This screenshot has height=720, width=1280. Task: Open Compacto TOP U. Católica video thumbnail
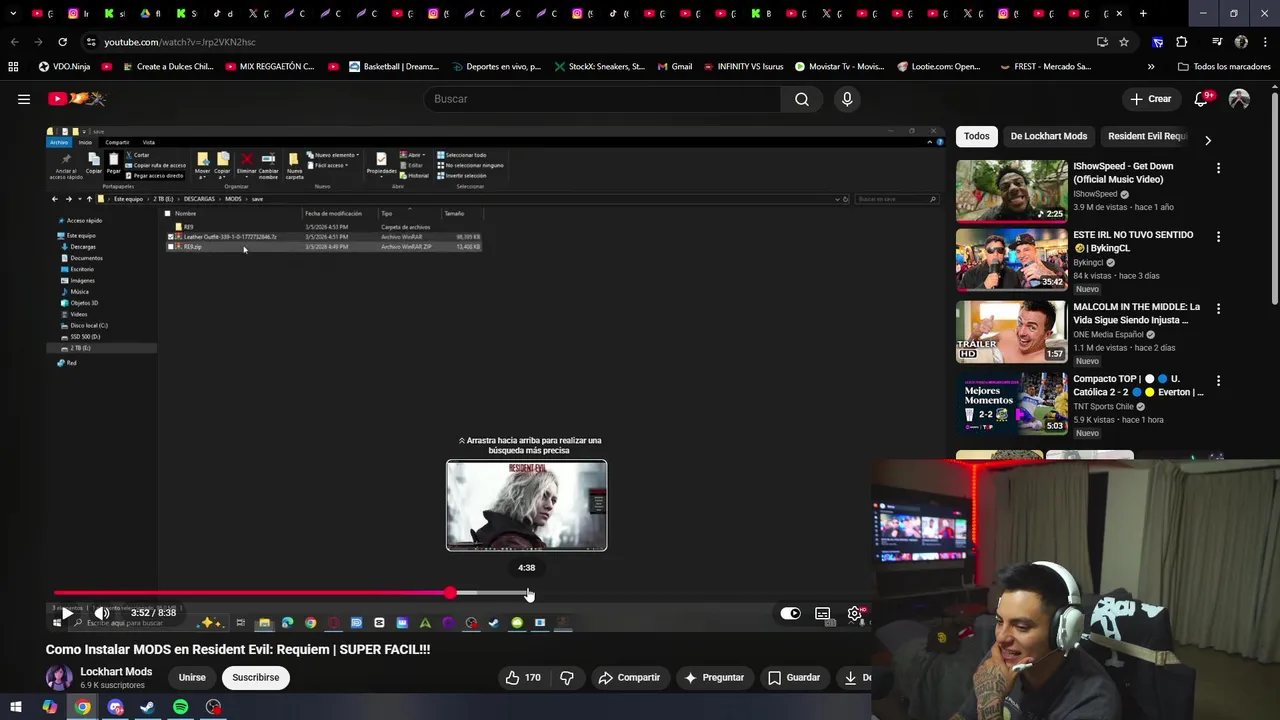[1012, 404]
